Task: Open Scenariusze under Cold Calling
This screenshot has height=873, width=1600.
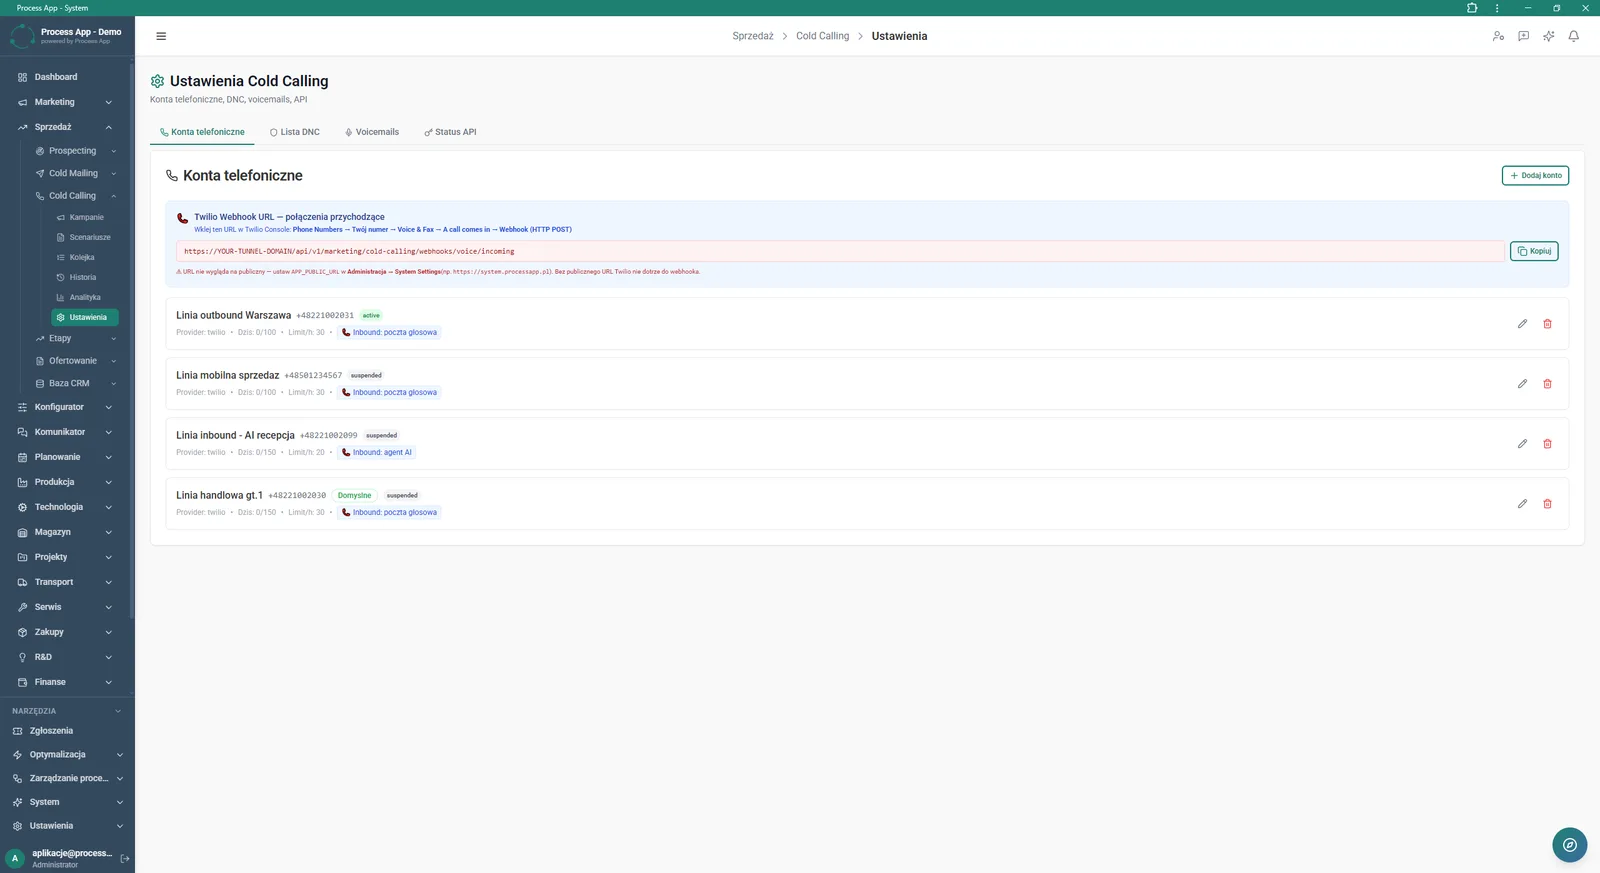Action: [86, 237]
